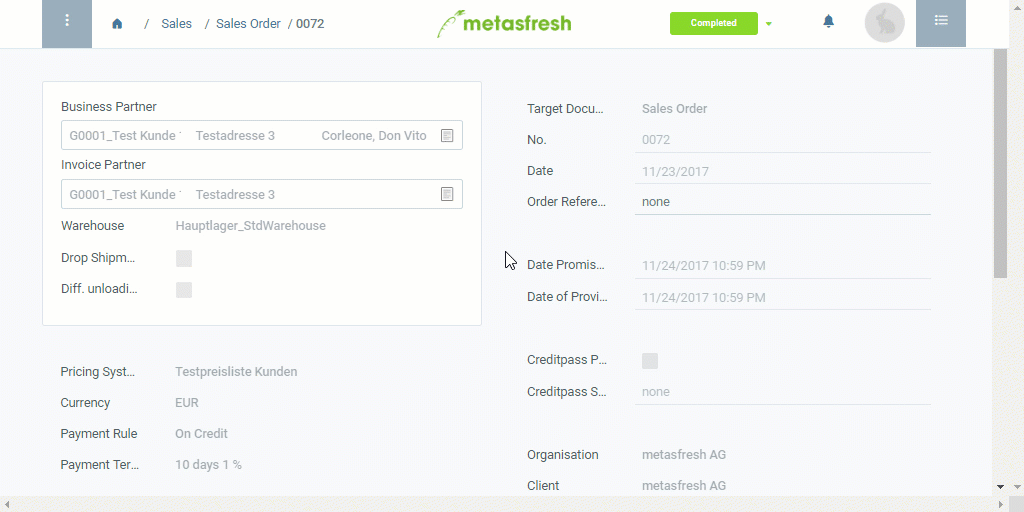Open the Completed status dropdown

pos(714,23)
